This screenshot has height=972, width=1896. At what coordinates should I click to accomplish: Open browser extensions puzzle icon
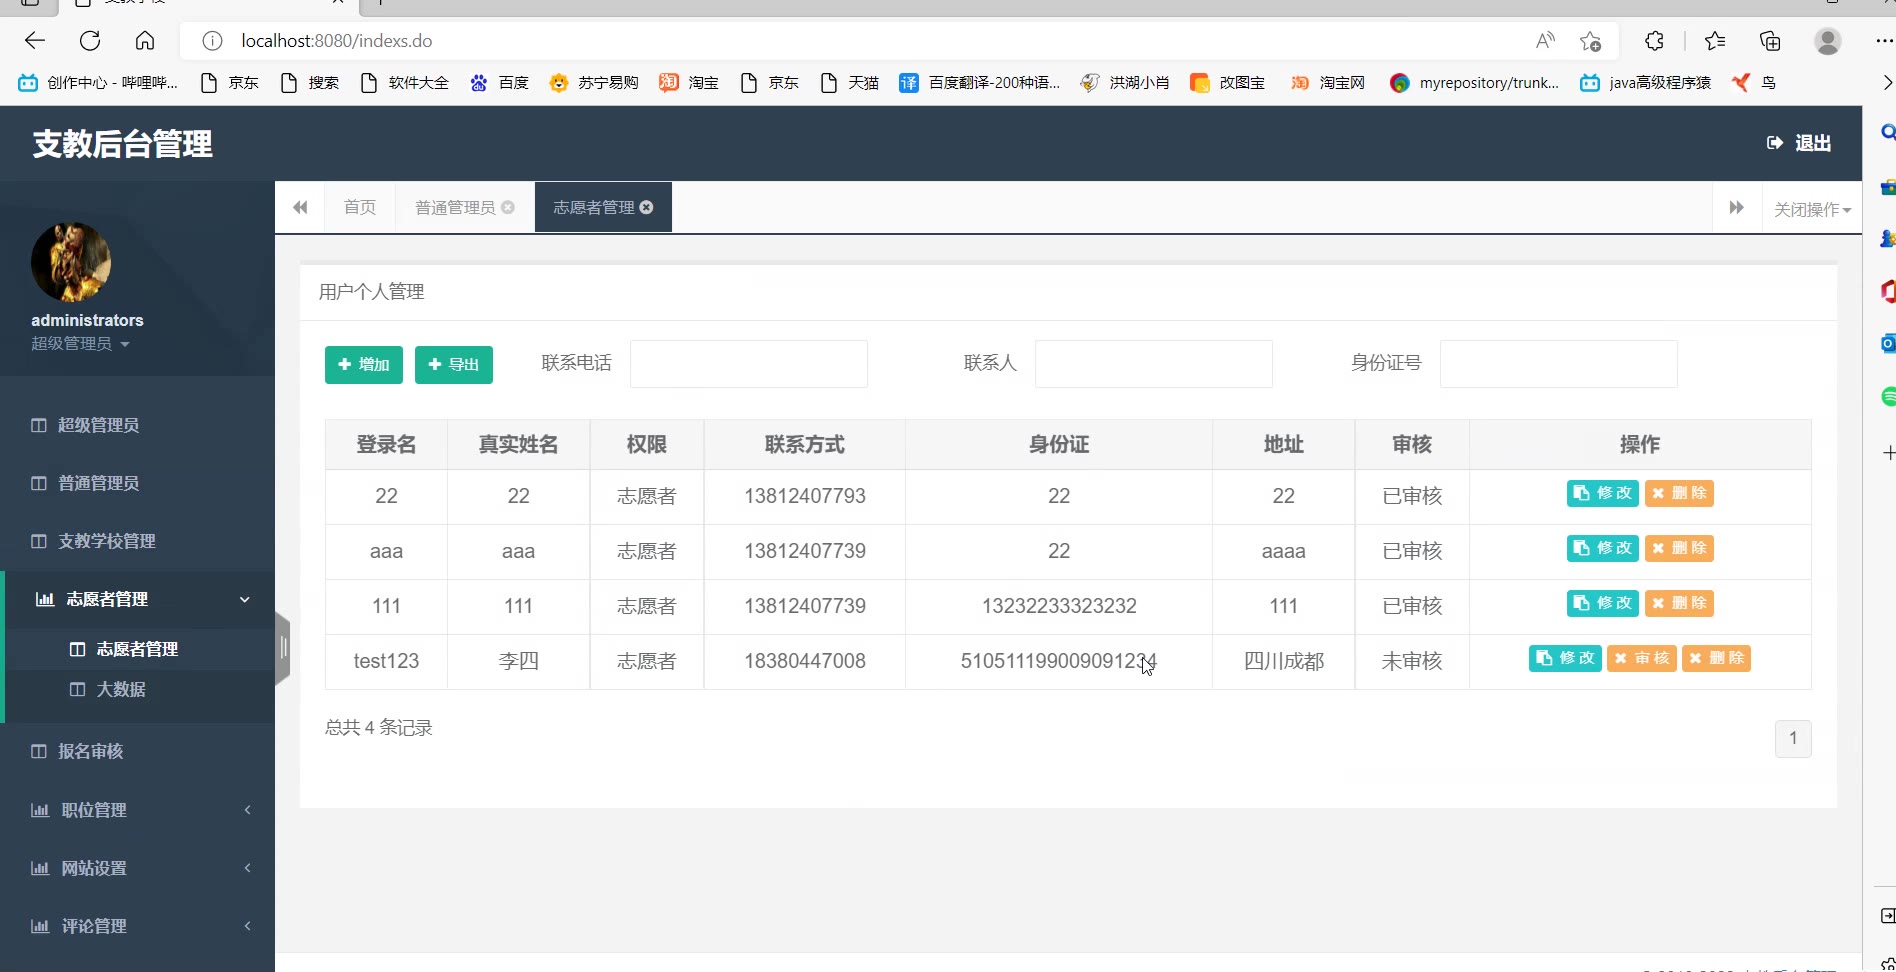(x=1654, y=41)
